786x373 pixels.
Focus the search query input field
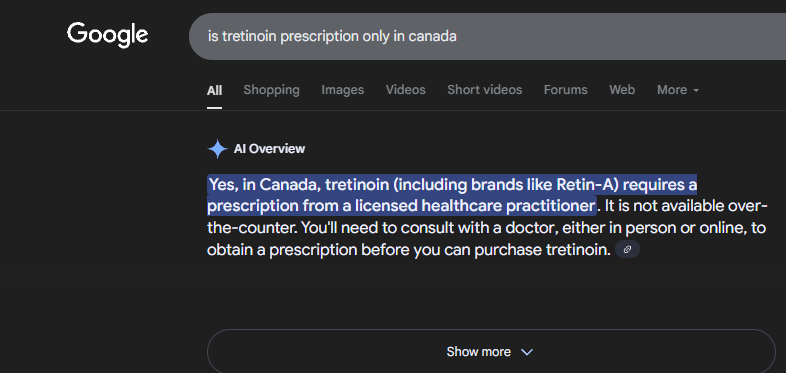(x=487, y=37)
